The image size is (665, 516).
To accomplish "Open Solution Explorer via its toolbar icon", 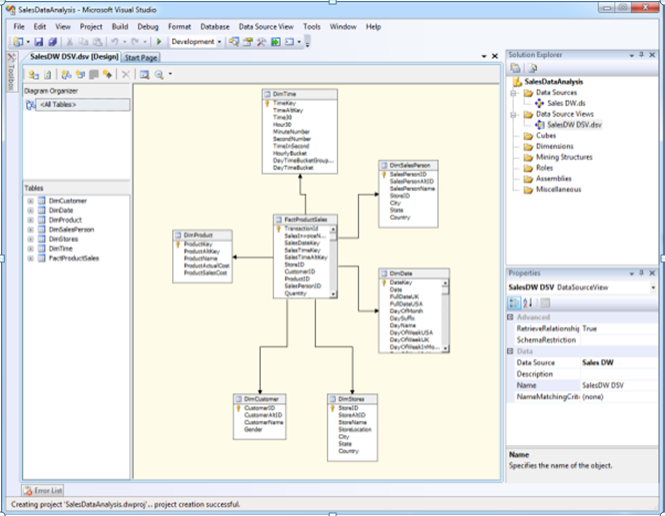I will 234,42.
